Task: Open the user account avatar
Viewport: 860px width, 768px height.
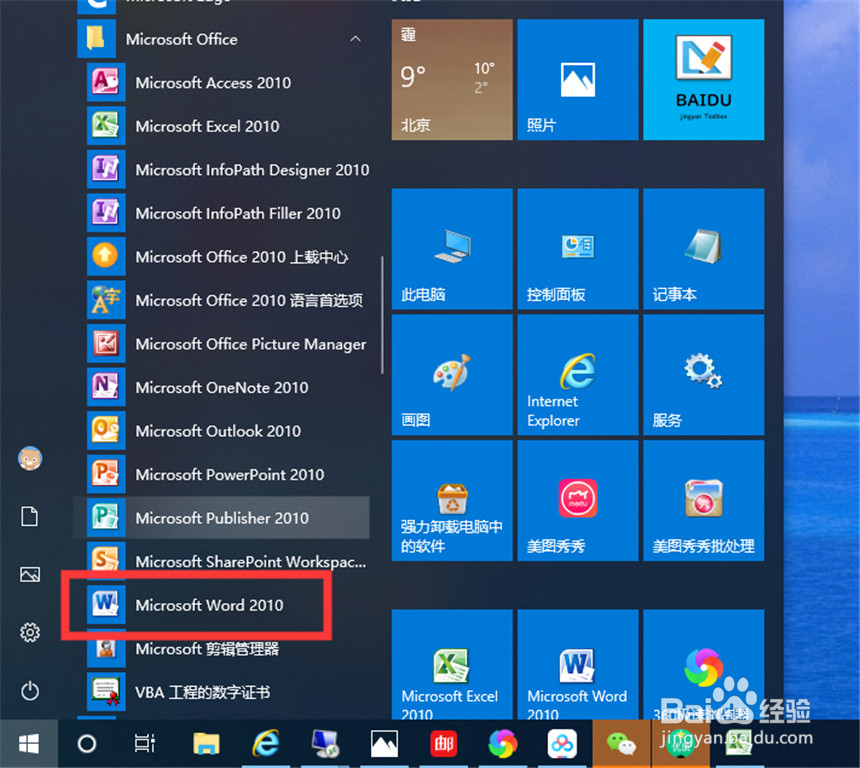Action: tap(30, 458)
